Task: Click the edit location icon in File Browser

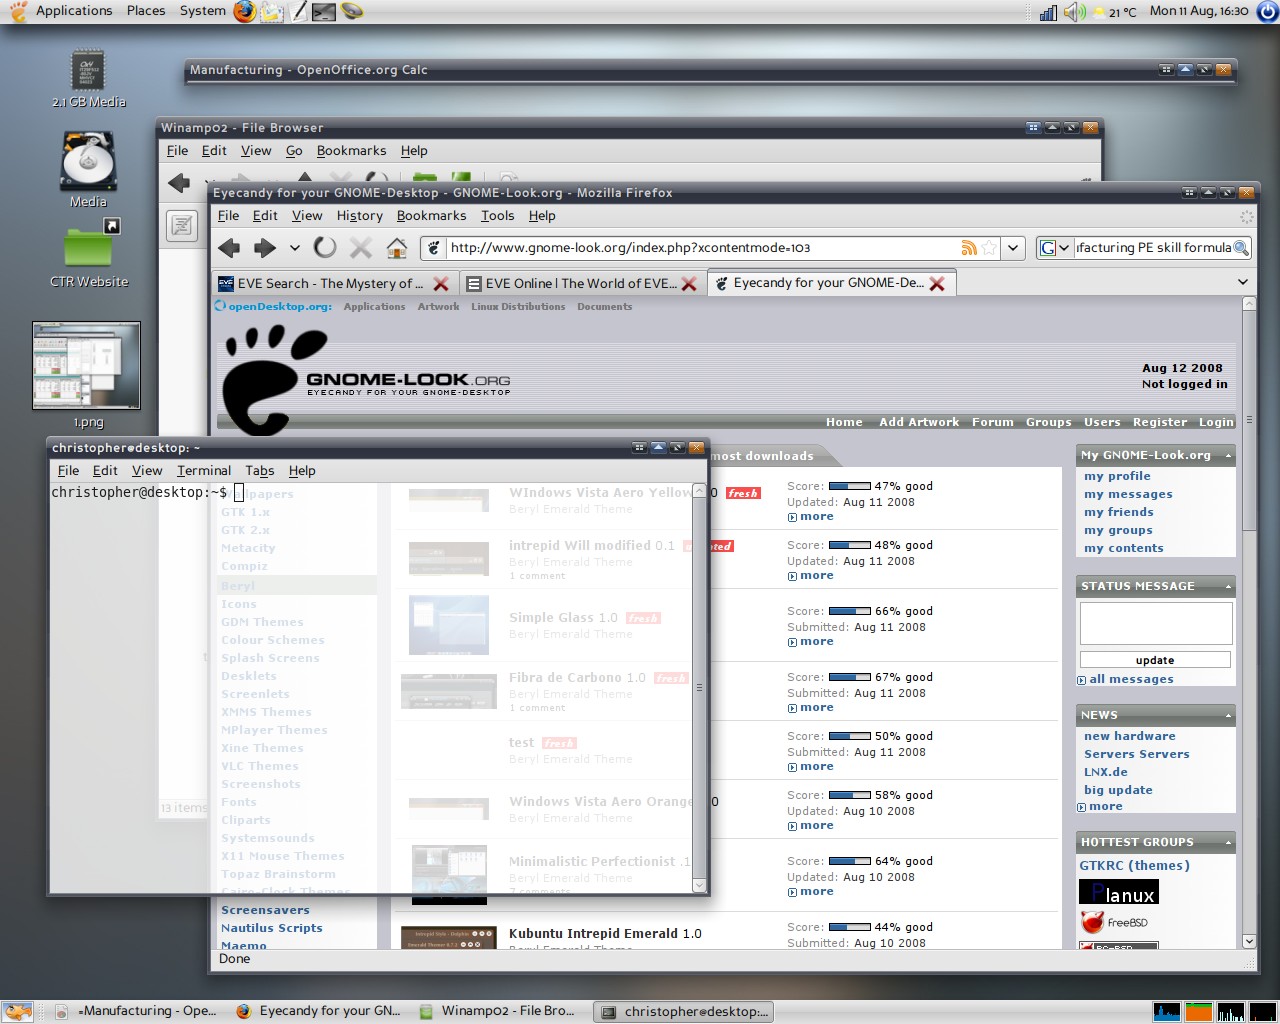Action: point(182,226)
